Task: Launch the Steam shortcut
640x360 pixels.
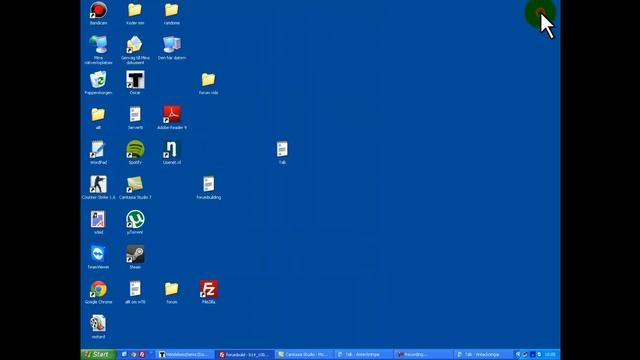Action: (135, 254)
